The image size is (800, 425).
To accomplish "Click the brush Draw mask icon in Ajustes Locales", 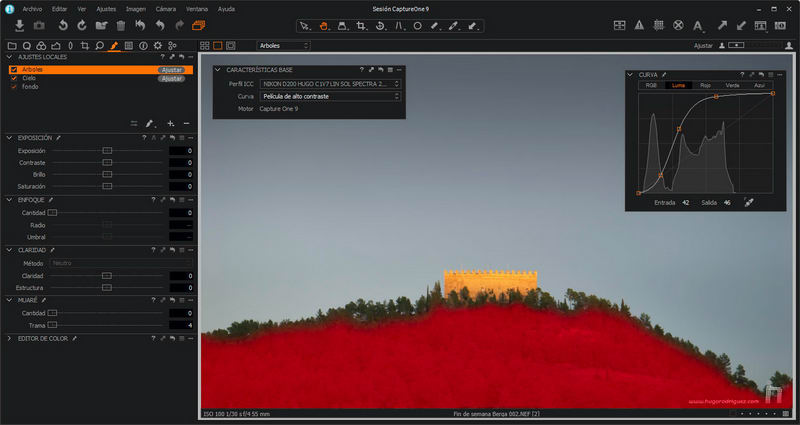I will pyautogui.click(x=150, y=123).
